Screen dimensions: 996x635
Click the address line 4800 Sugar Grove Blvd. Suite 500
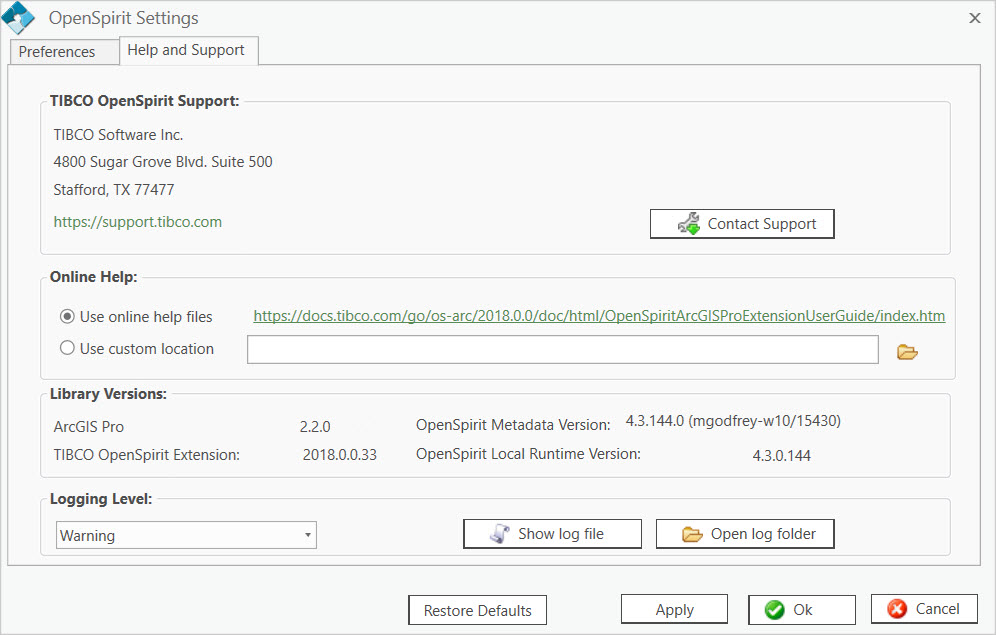tap(163, 162)
